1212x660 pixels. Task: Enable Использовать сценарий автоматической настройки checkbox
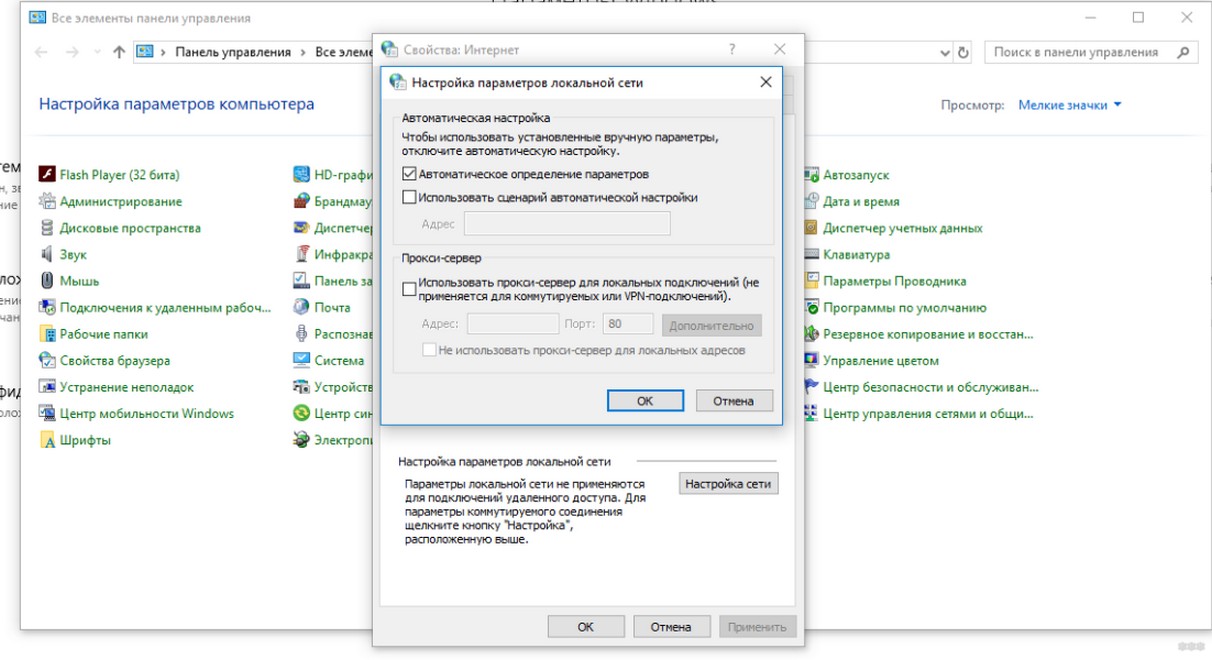[409, 198]
